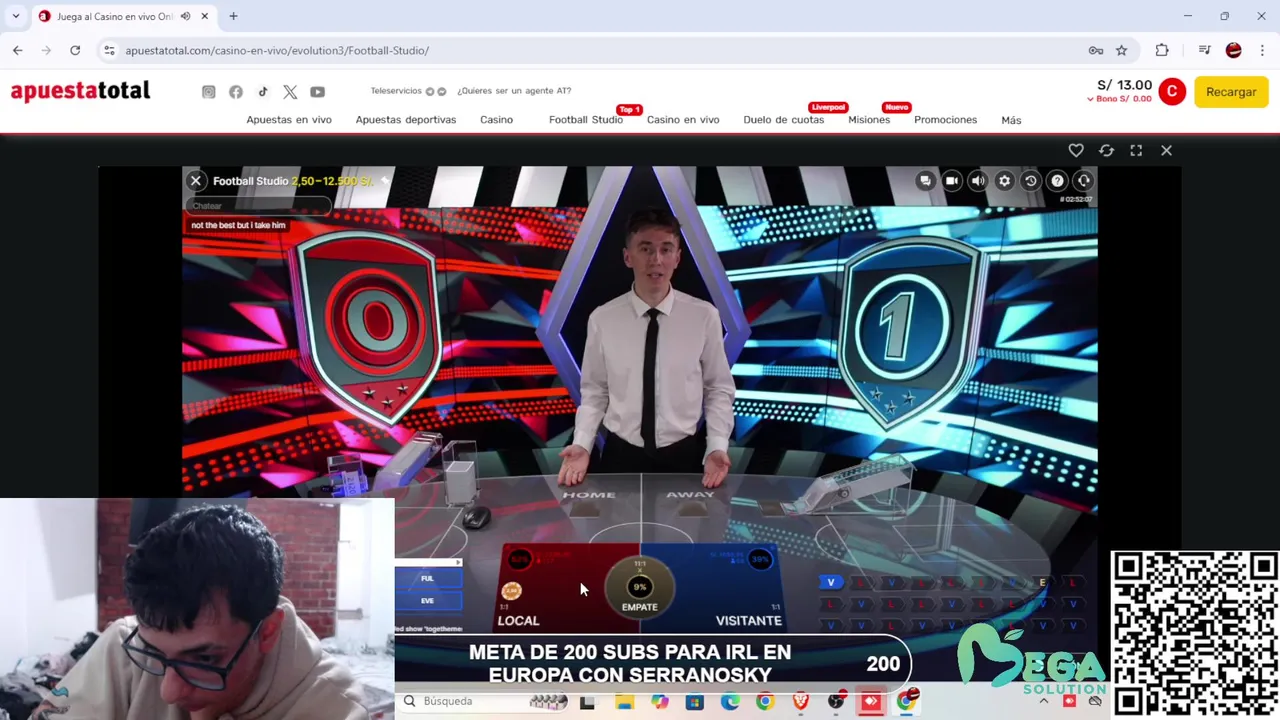This screenshot has width=1280, height=720.
Task: Select the EVE button in the stats panel
Action: tap(427, 600)
